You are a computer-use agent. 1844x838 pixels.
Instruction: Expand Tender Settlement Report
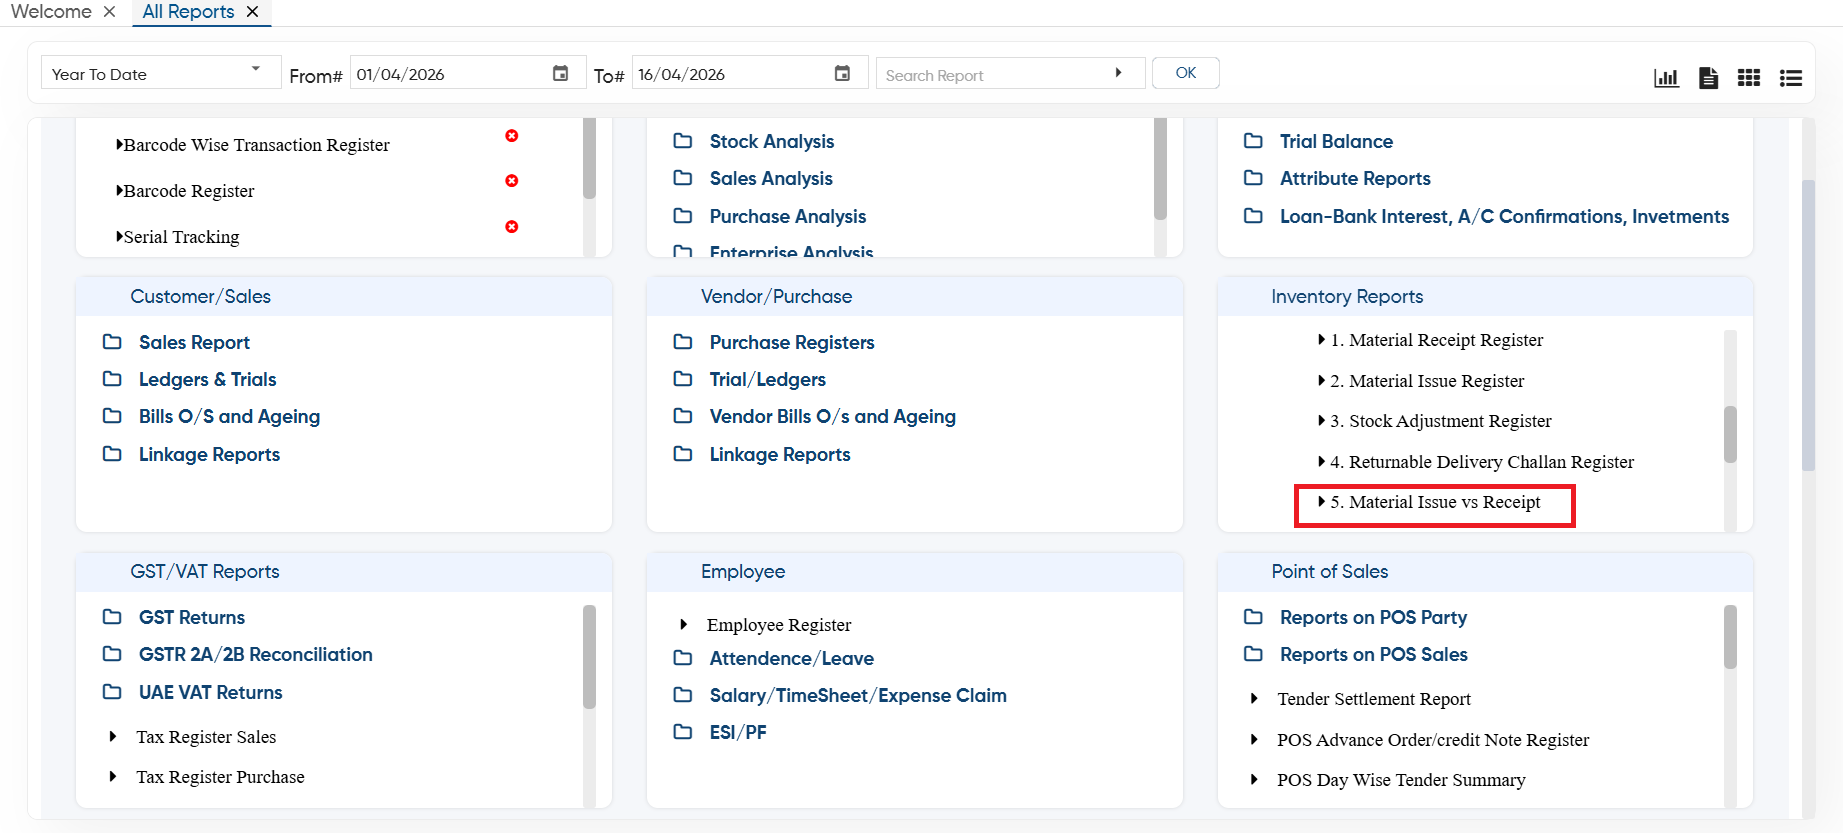[1254, 699]
